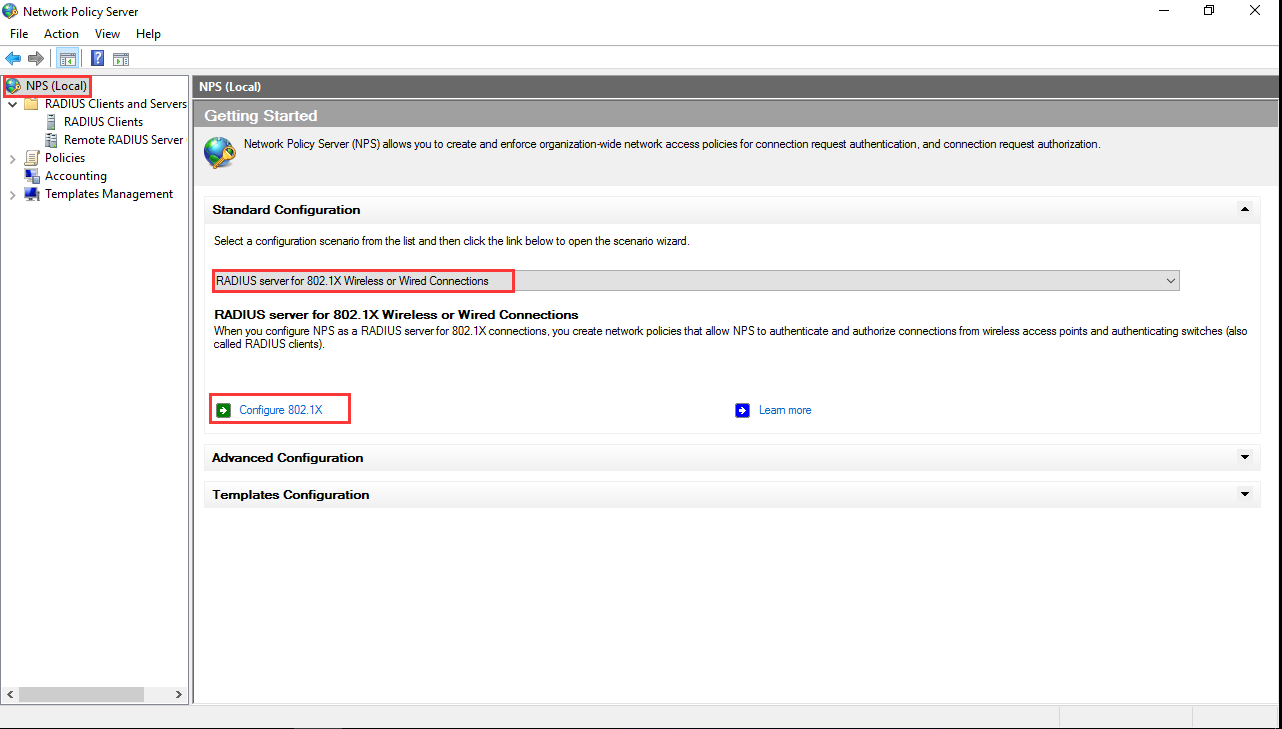Expand the Advanced Configuration section
Viewport: 1282px width, 729px height.
pos(1244,457)
